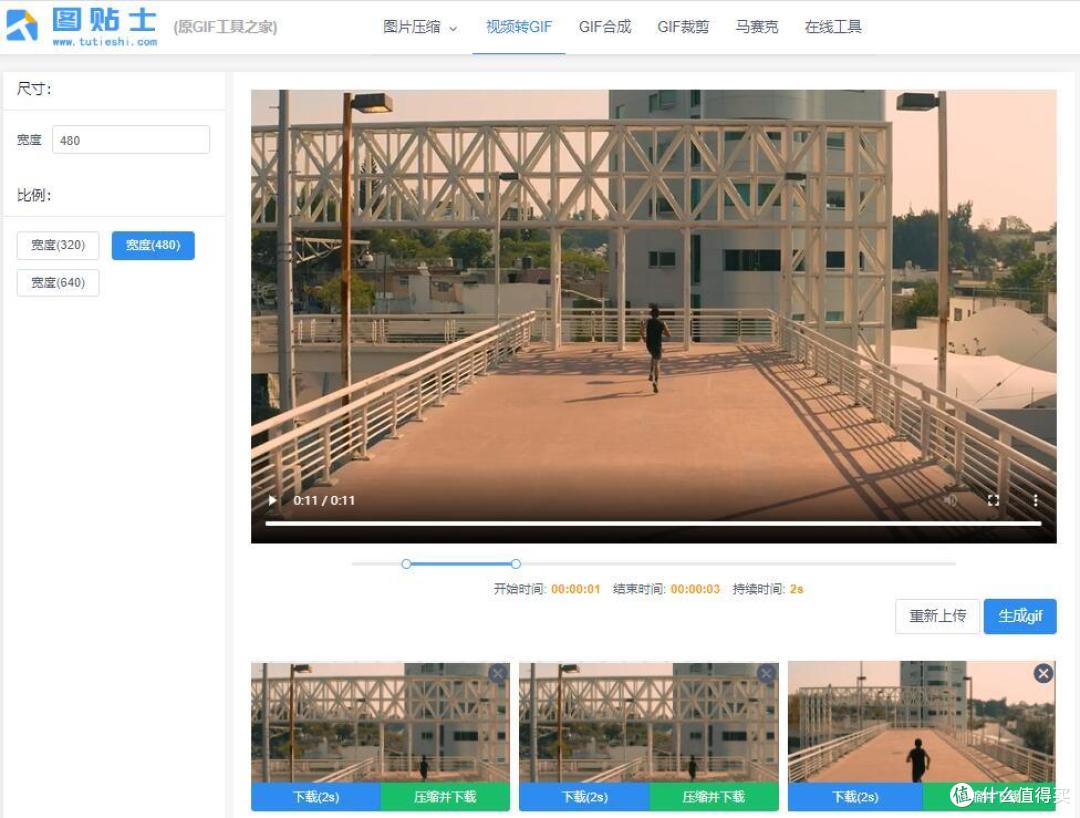Screen dimensions: 1080x818
Task: Click the 生成gif button
Action: tap(1020, 616)
